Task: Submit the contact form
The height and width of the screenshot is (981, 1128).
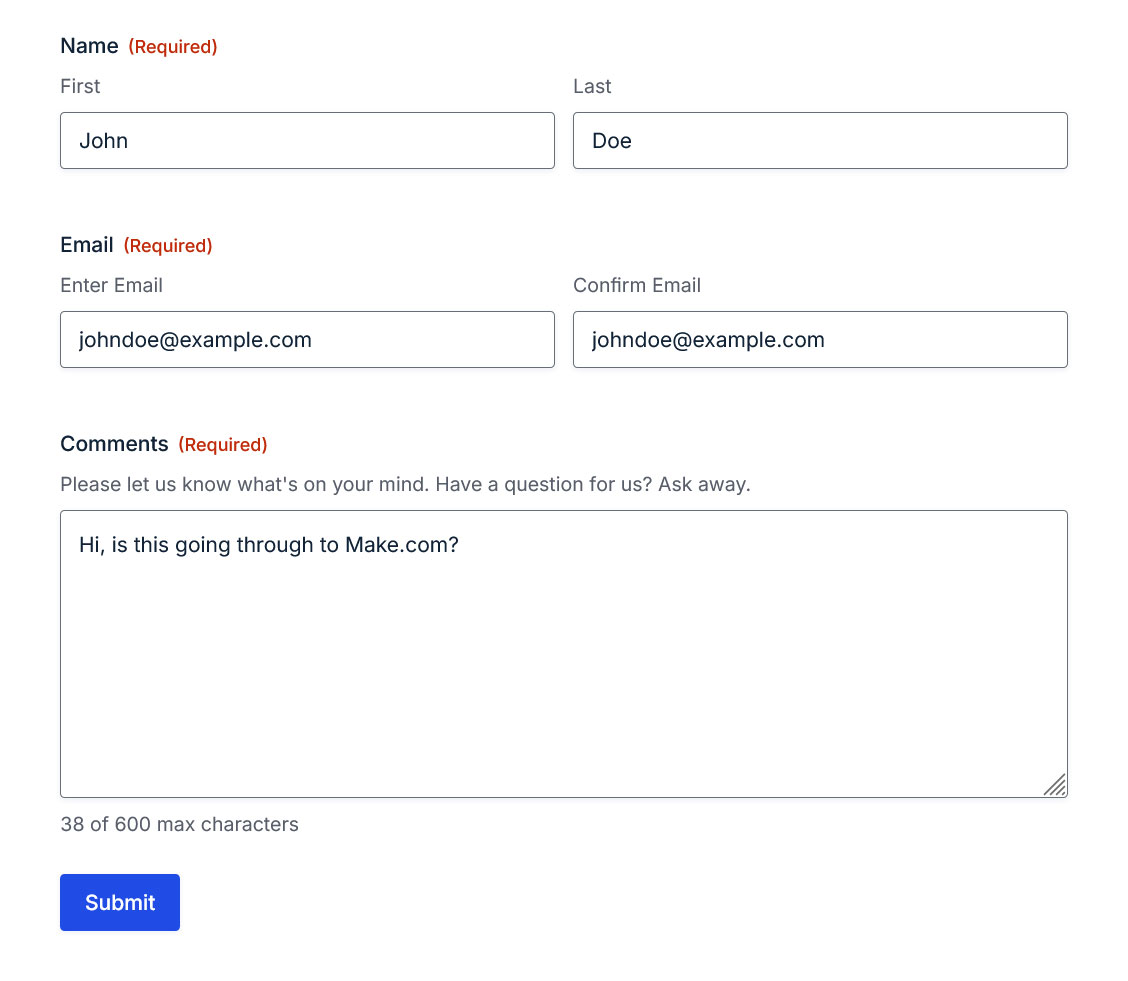Action: (120, 903)
